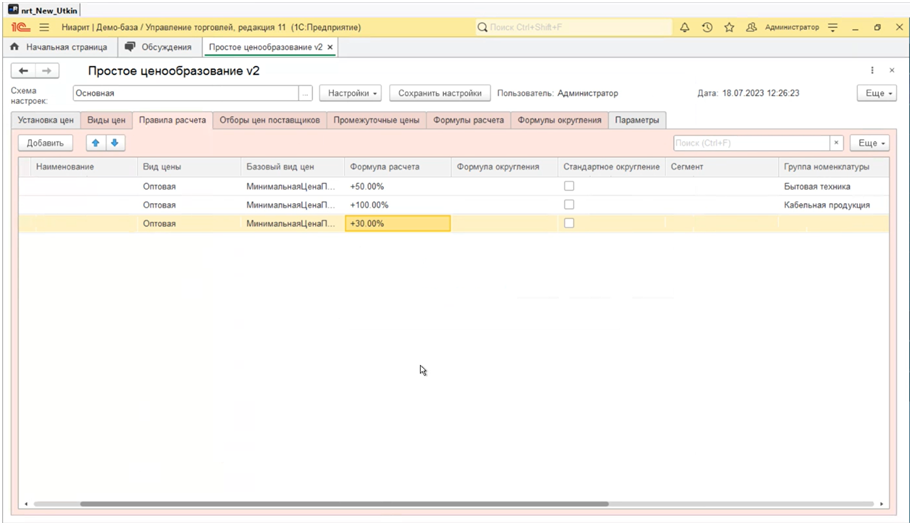Switch to the Формулы округления tab
The height and width of the screenshot is (525, 912).
coord(560,120)
